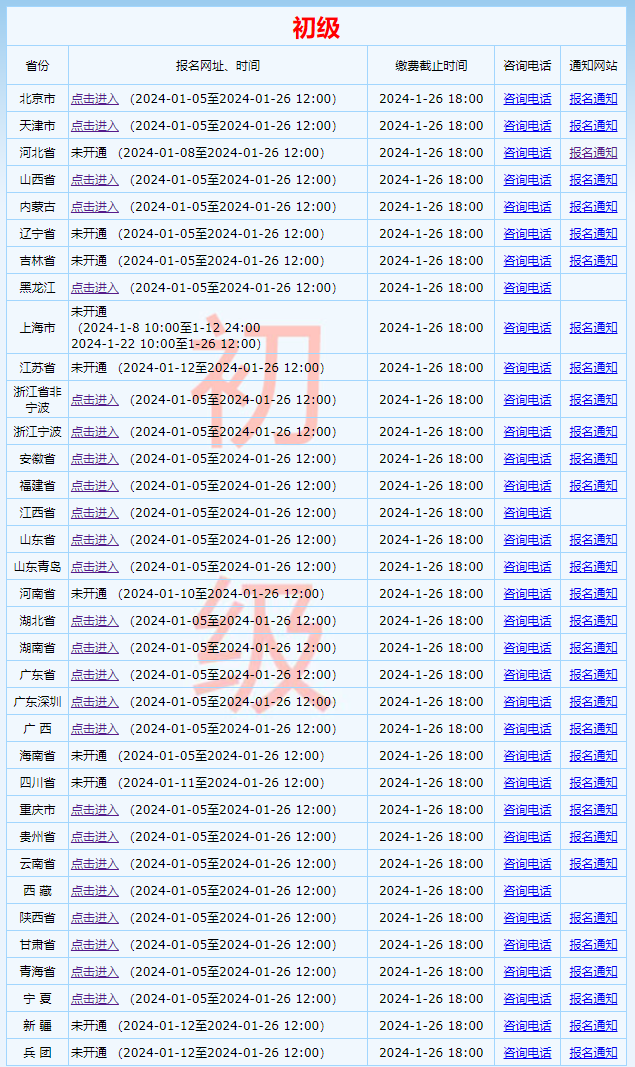Open 点击进入 link for 江西省
This screenshot has height=1067, width=635.
tap(95, 512)
